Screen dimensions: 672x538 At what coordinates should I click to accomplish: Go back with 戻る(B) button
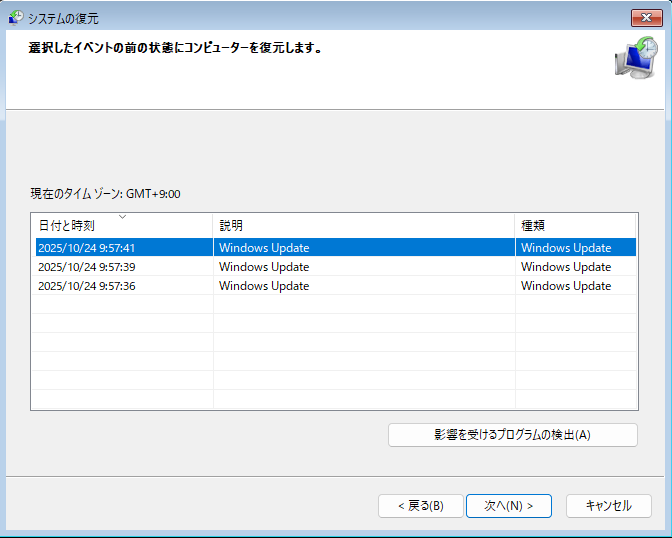tap(420, 506)
